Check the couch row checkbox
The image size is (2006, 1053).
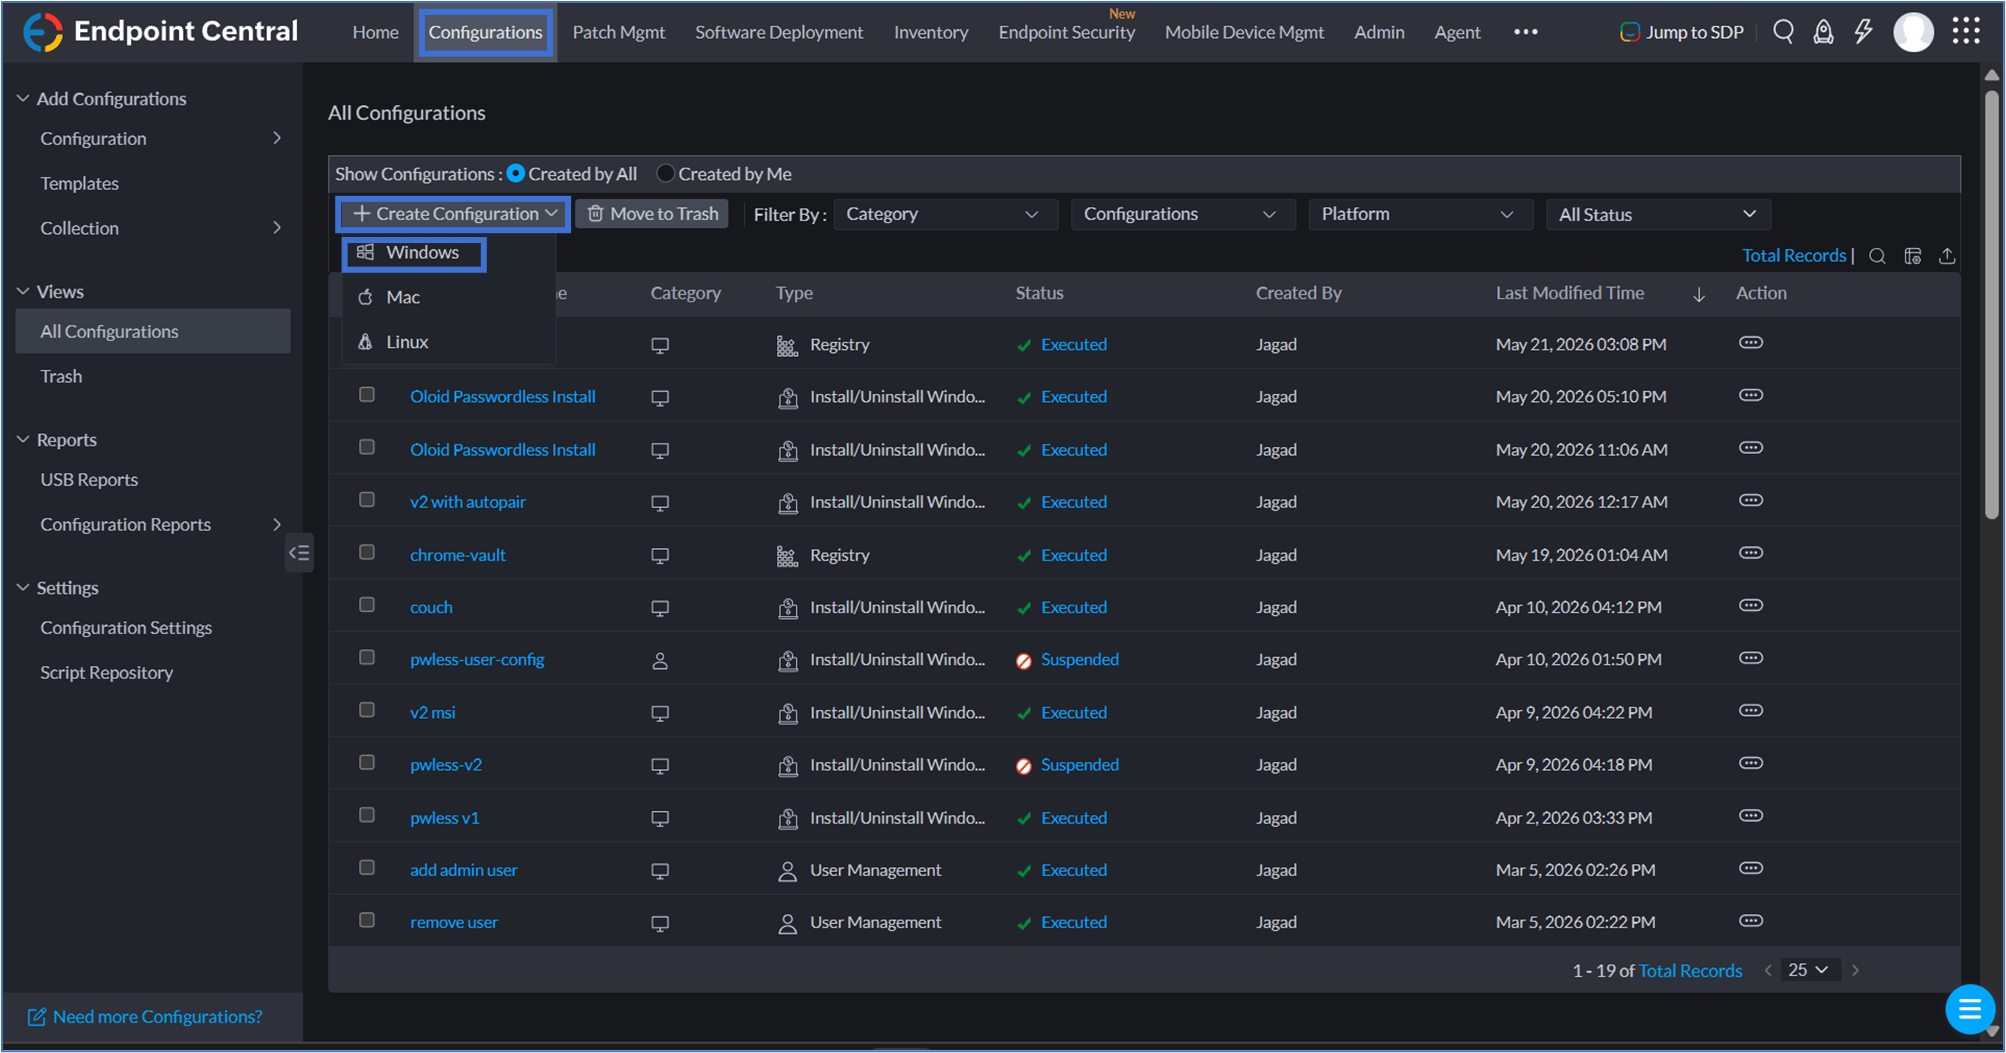(367, 605)
